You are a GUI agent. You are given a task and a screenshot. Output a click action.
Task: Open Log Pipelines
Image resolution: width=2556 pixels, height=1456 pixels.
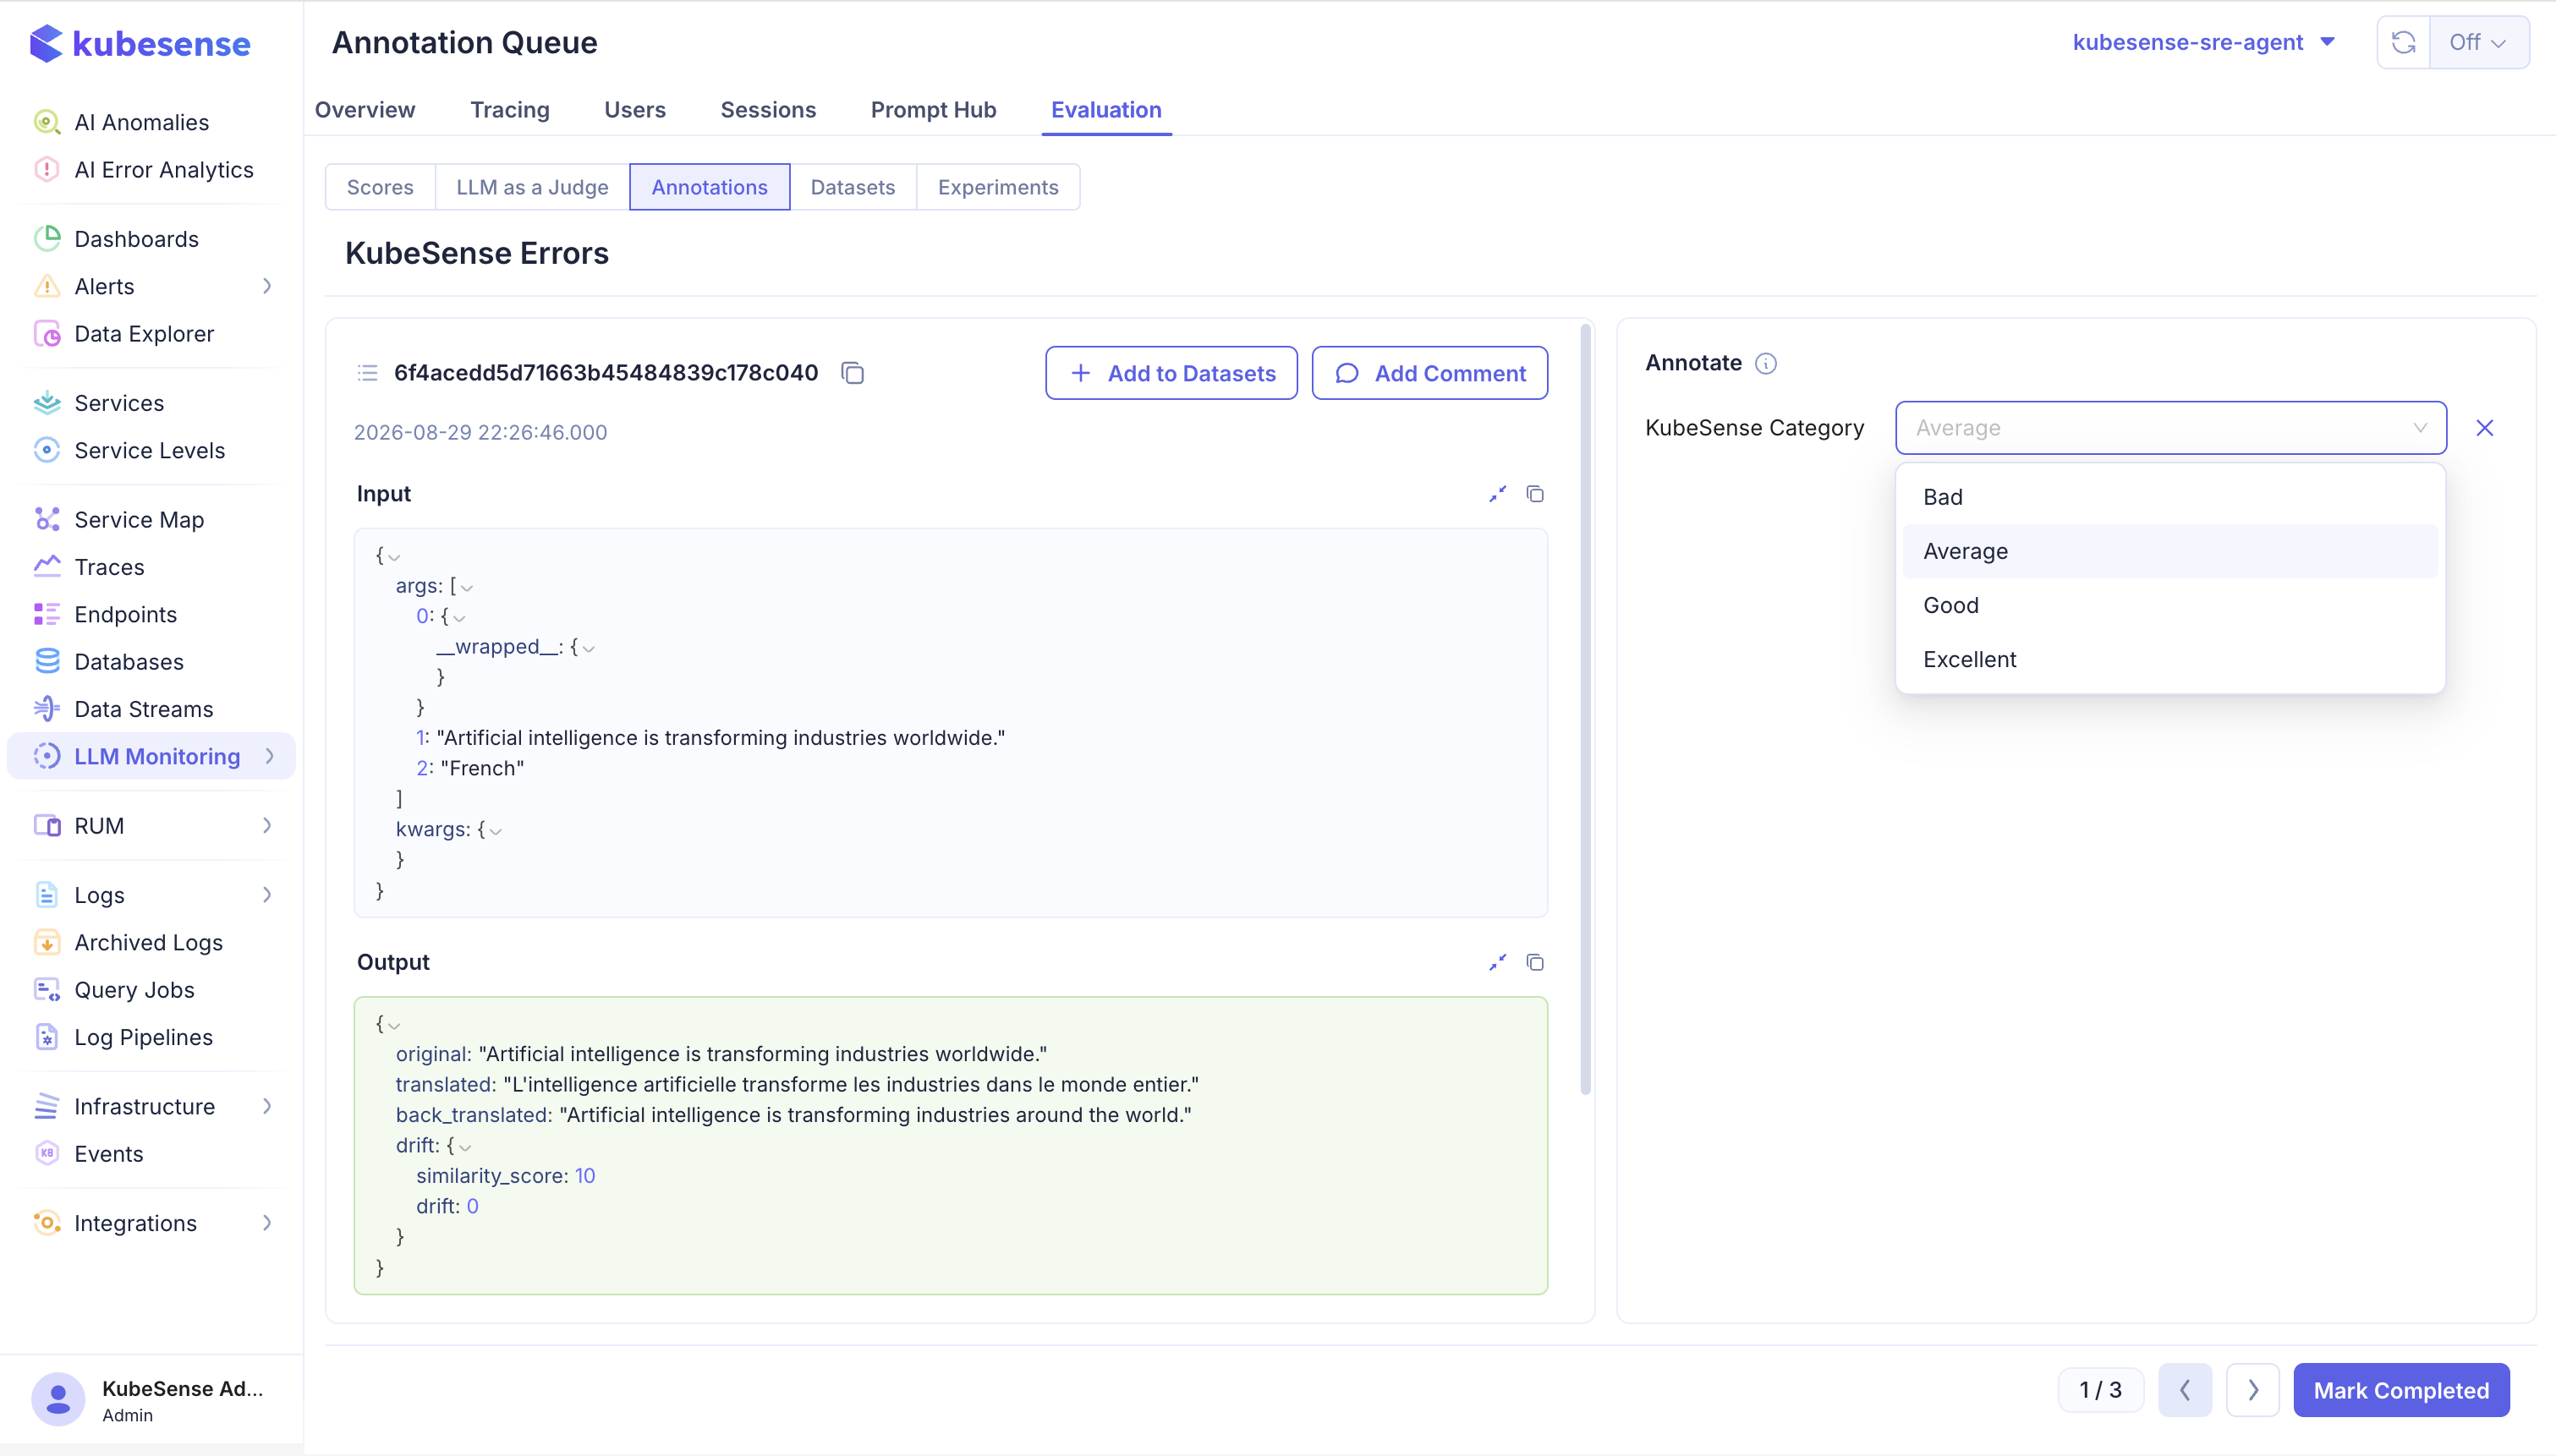[x=143, y=1037]
